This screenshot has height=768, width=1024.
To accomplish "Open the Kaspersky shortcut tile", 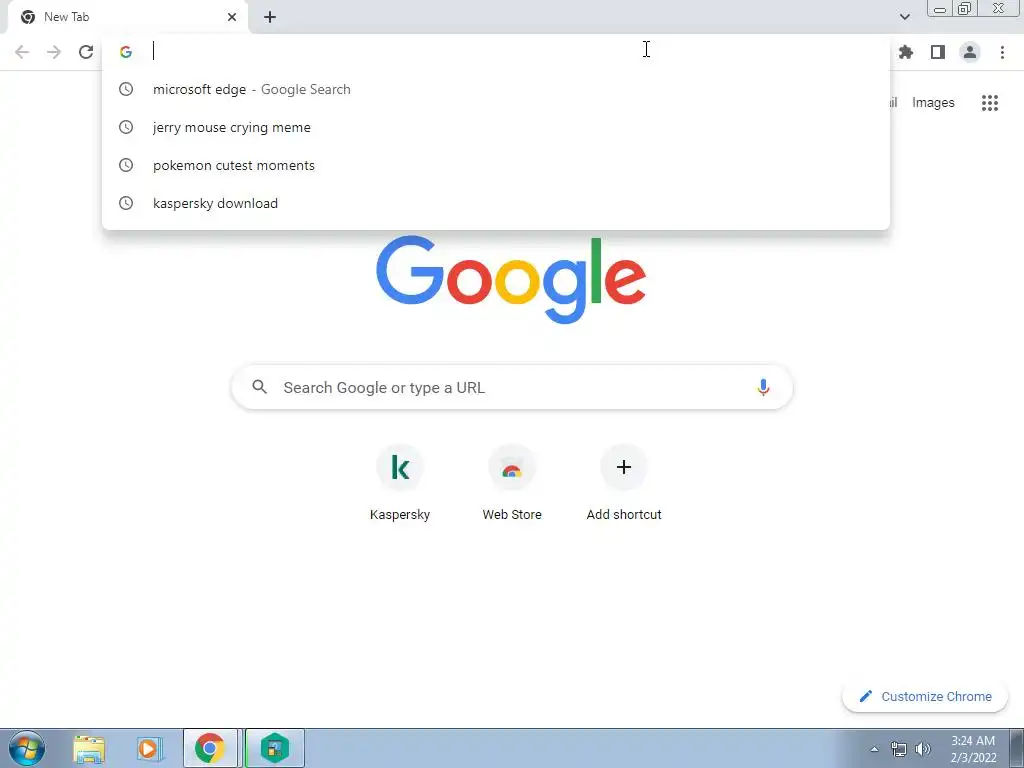I will [400, 484].
